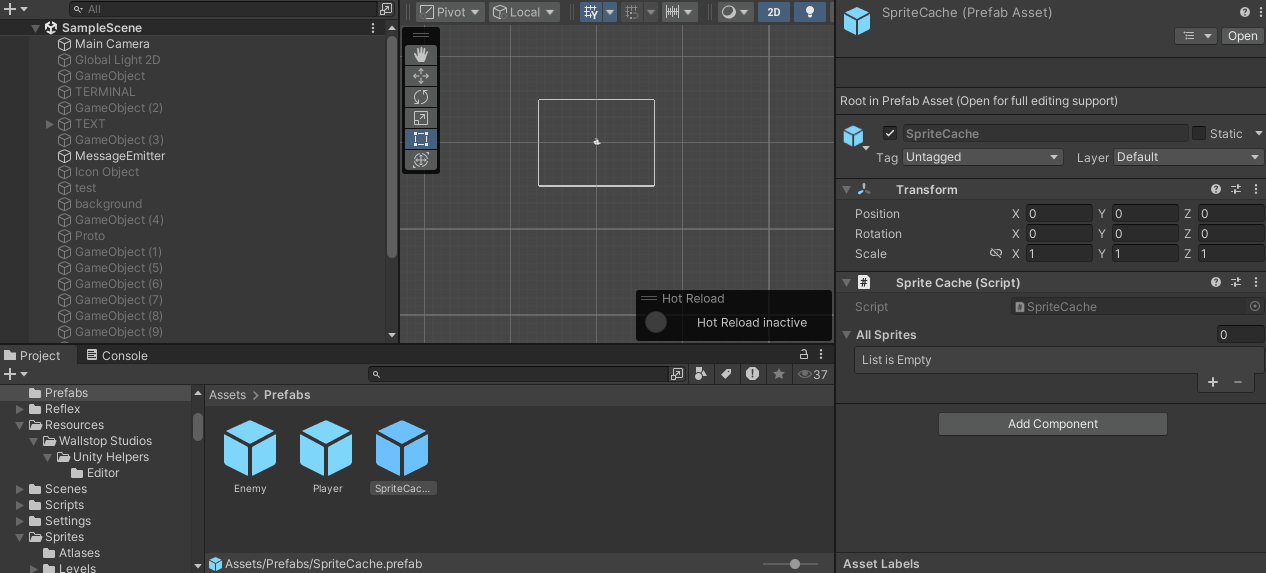Select the Hand view tool
The height and width of the screenshot is (573, 1266).
[421, 55]
